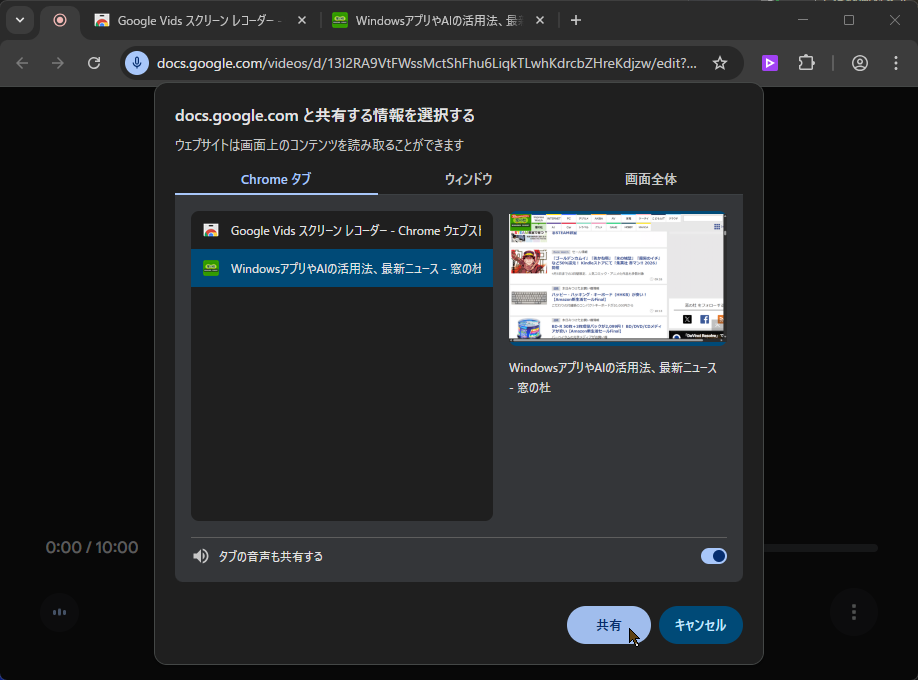Click the 共有 button to start sharing
Image resolution: width=918 pixels, height=680 pixels.
click(608, 625)
